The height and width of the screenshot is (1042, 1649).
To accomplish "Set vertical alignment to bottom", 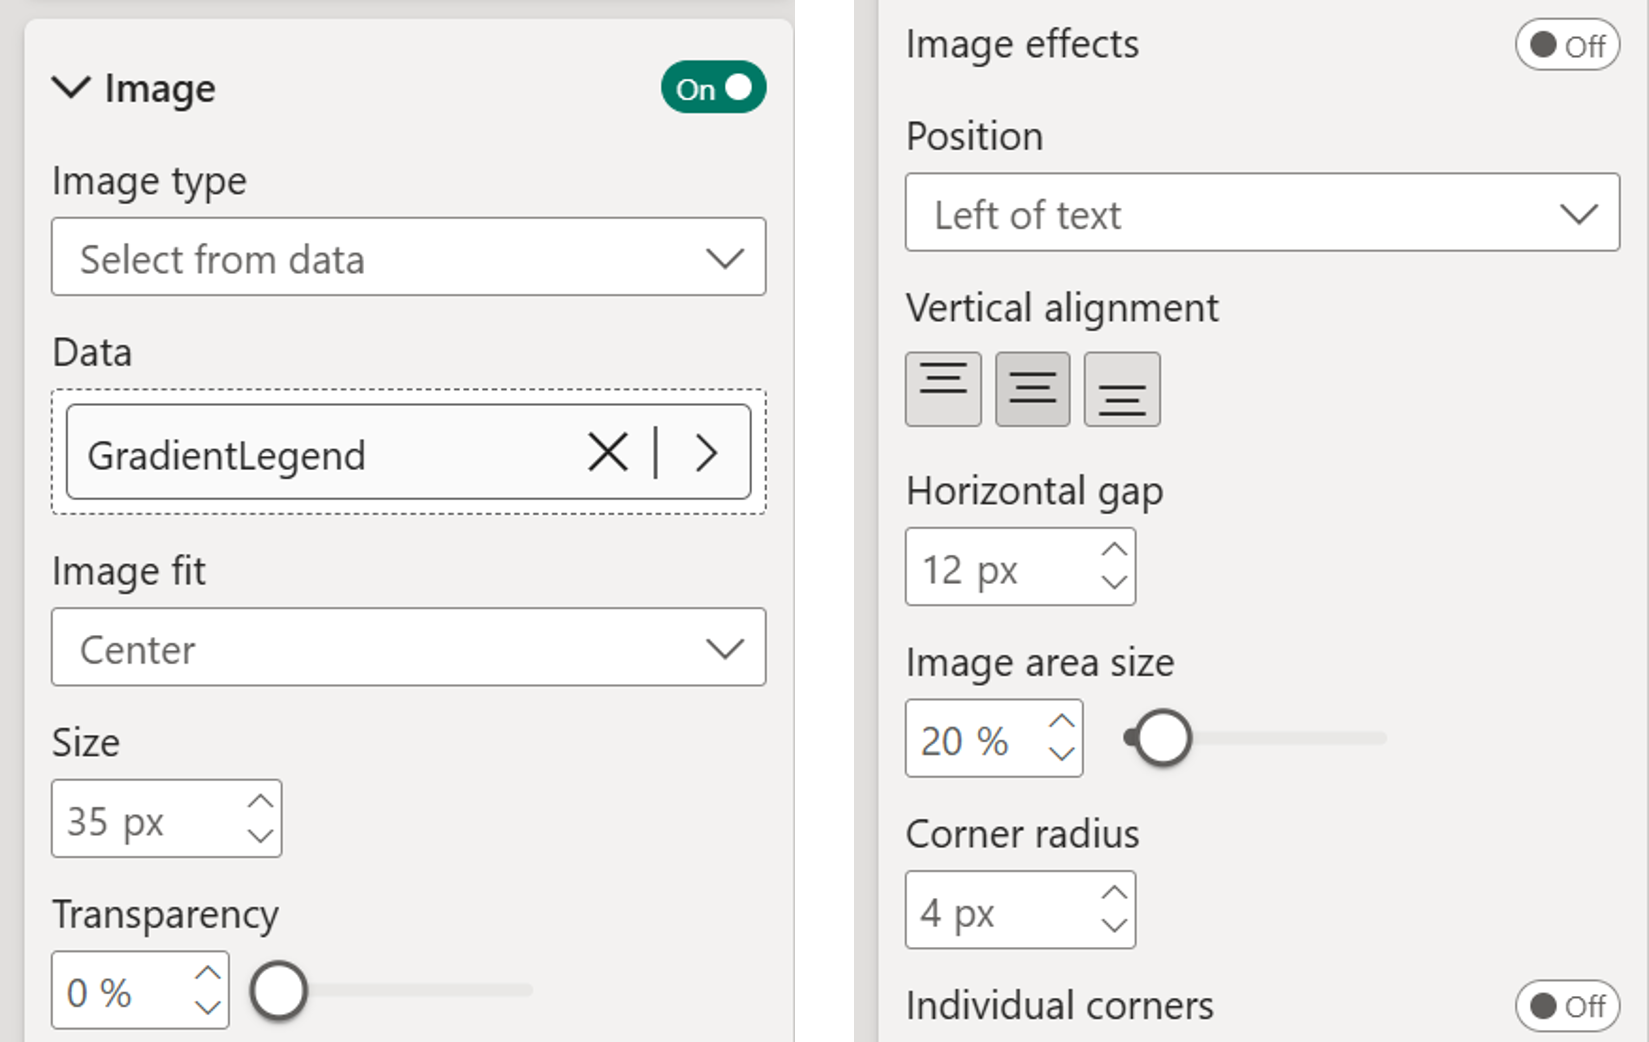I will (1122, 389).
